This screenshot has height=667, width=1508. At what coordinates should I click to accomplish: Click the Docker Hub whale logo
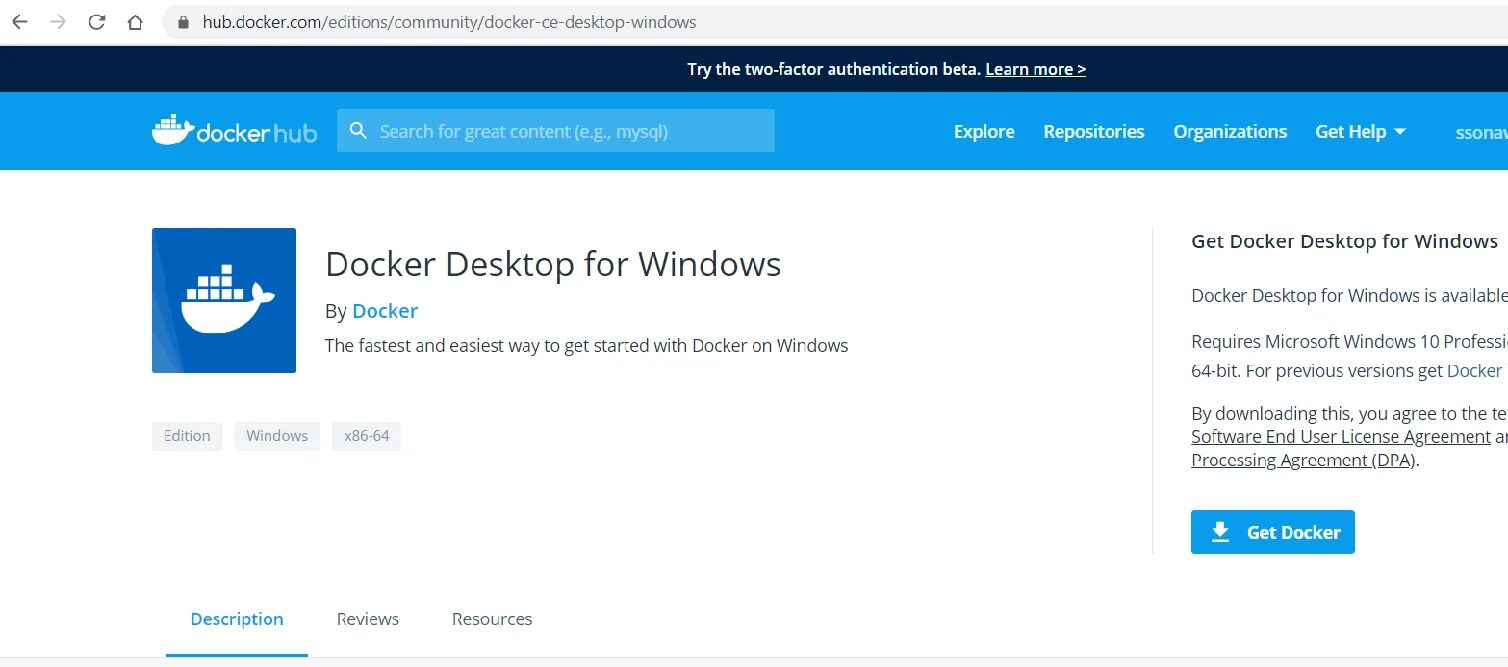point(234,131)
